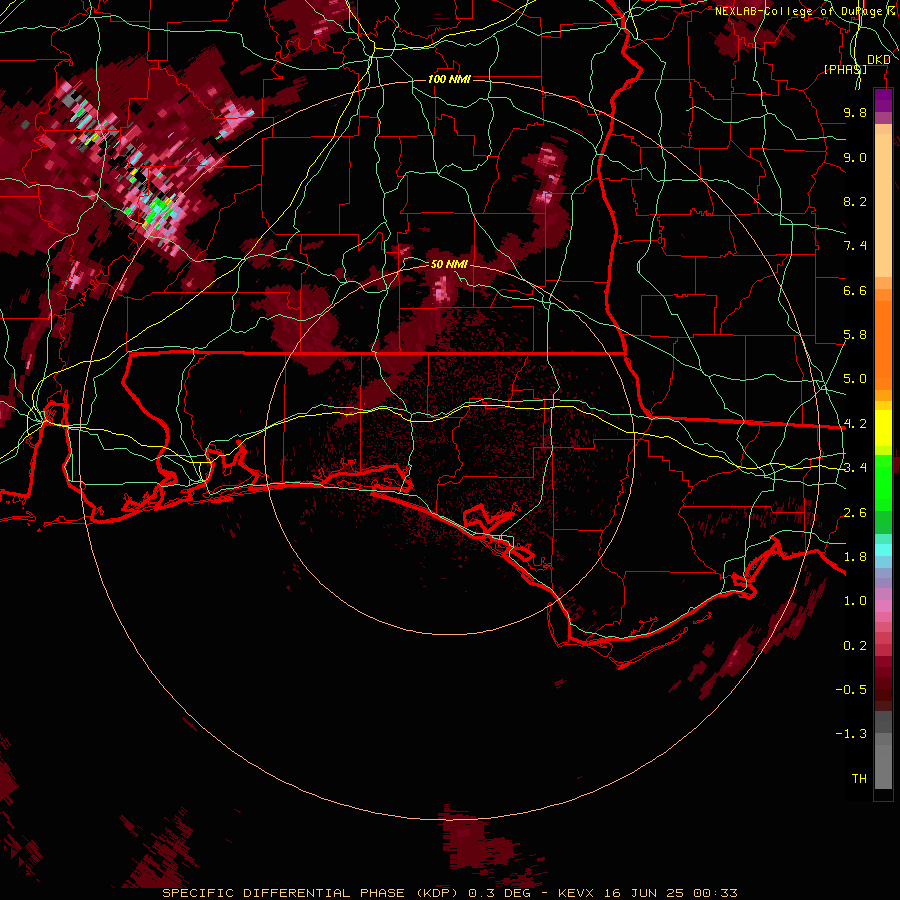
Task: Click the 4.2 legend value
Action: click(855, 424)
